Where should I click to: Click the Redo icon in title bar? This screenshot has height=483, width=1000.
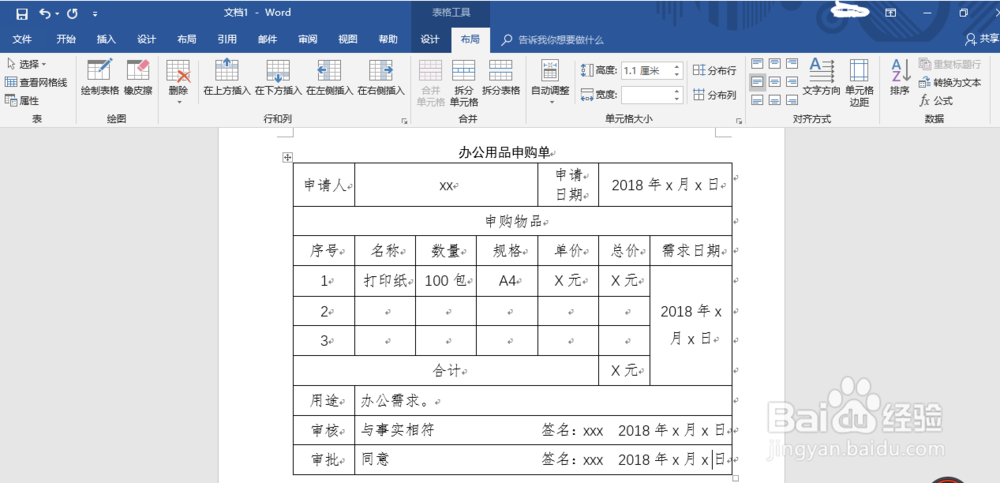(72, 13)
